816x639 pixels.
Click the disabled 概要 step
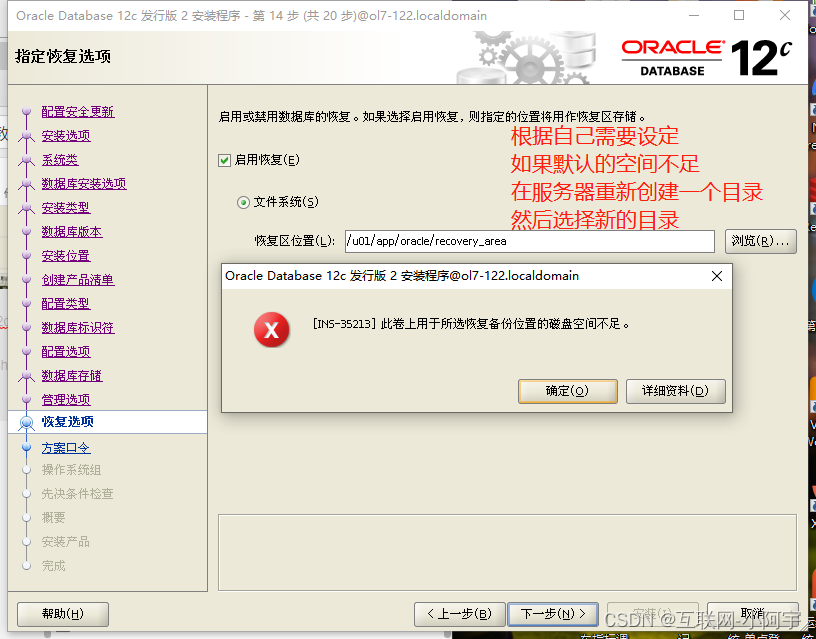point(54,518)
